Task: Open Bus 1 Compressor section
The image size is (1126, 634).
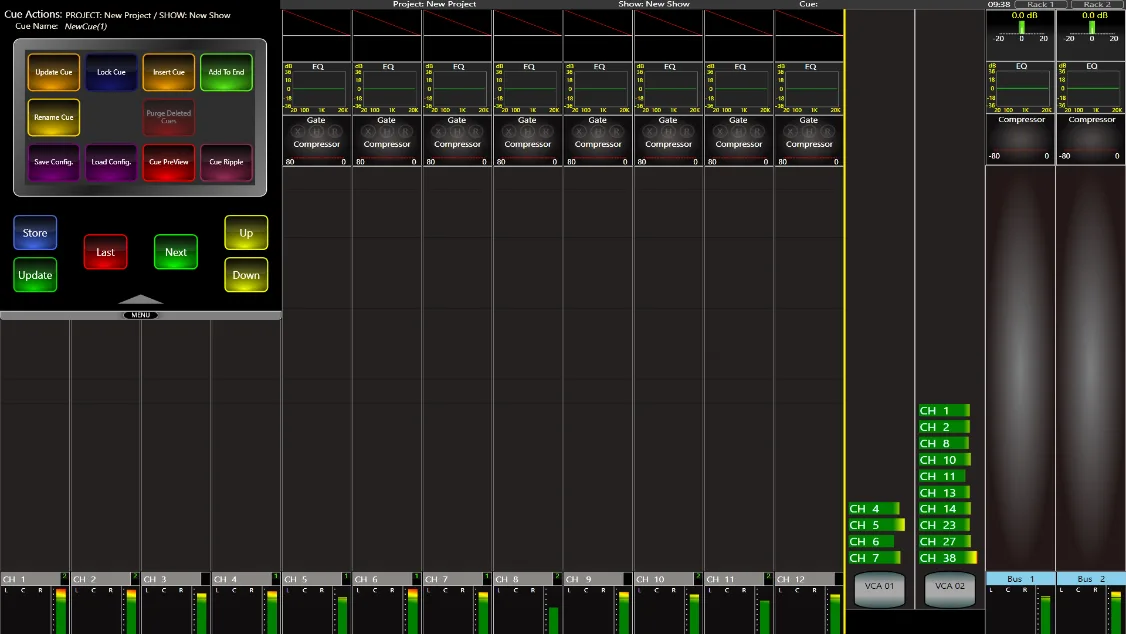Action: pyautogui.click(x=1020, y=139)
